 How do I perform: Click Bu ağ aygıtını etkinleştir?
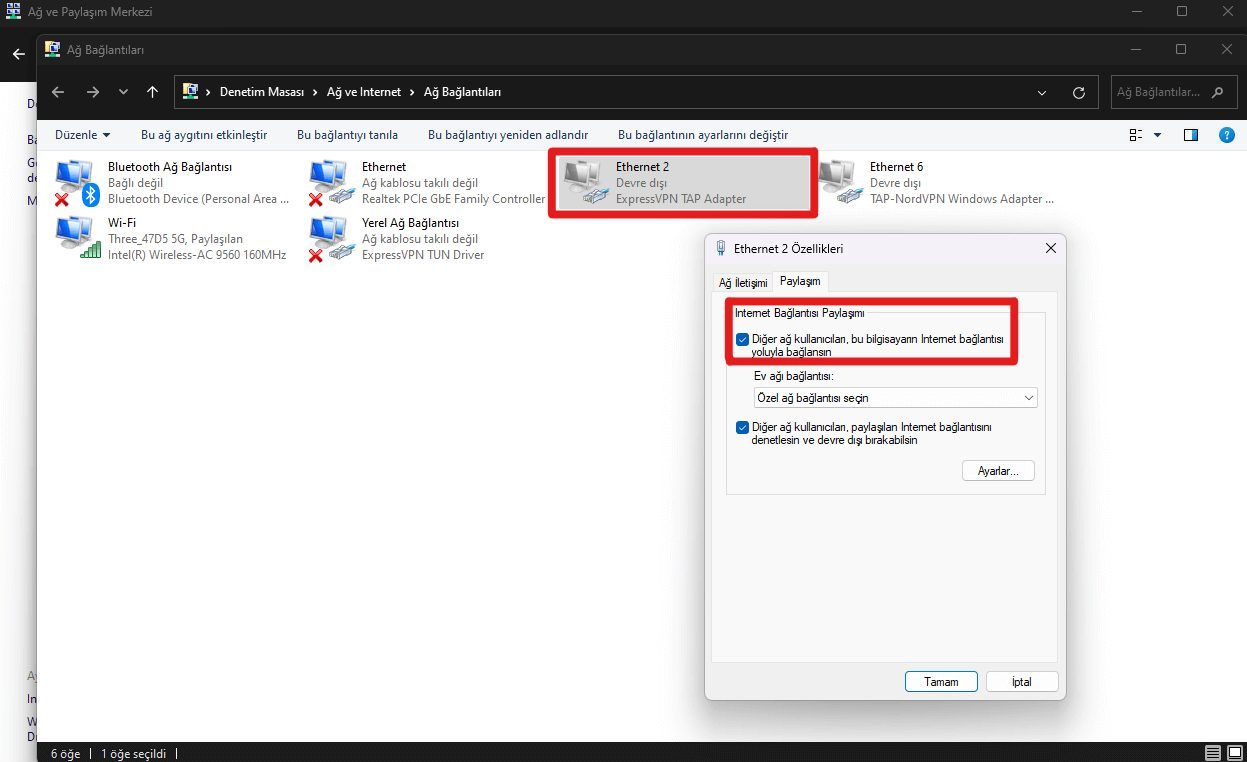[x=204, y=135]
